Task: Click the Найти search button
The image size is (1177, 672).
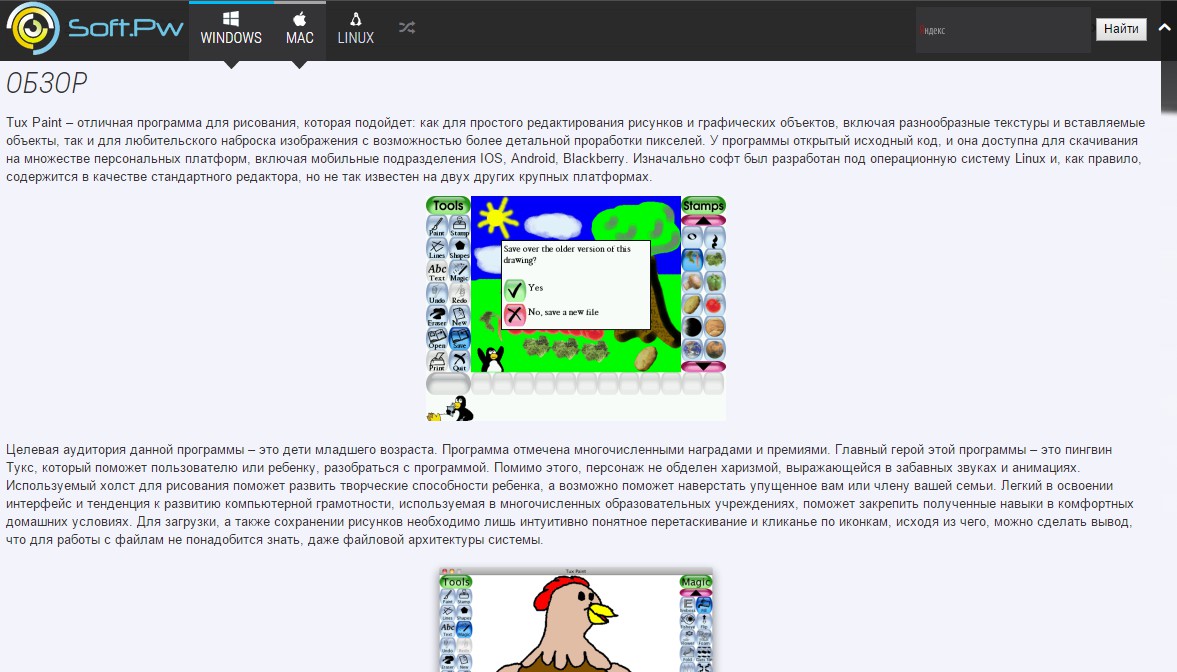Action: pyautogui.click(x=1121, y=29)
